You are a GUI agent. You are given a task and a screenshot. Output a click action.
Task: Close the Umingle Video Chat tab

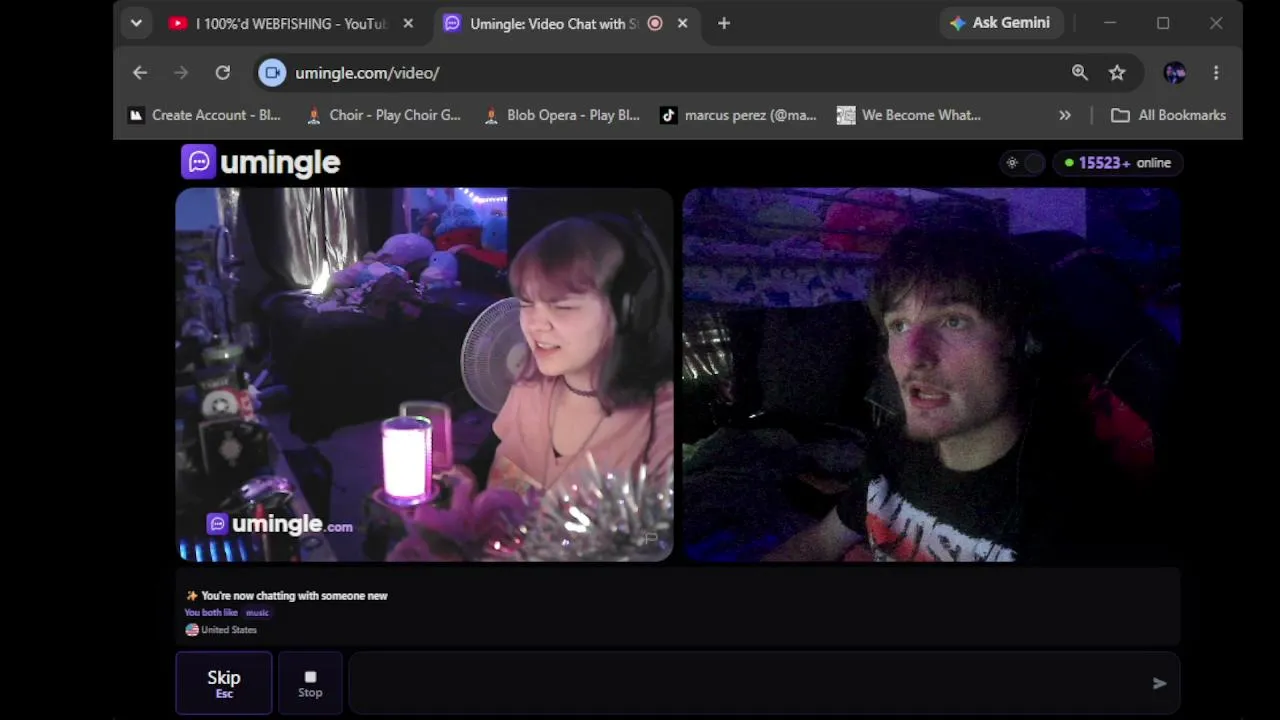click(682, 24)
